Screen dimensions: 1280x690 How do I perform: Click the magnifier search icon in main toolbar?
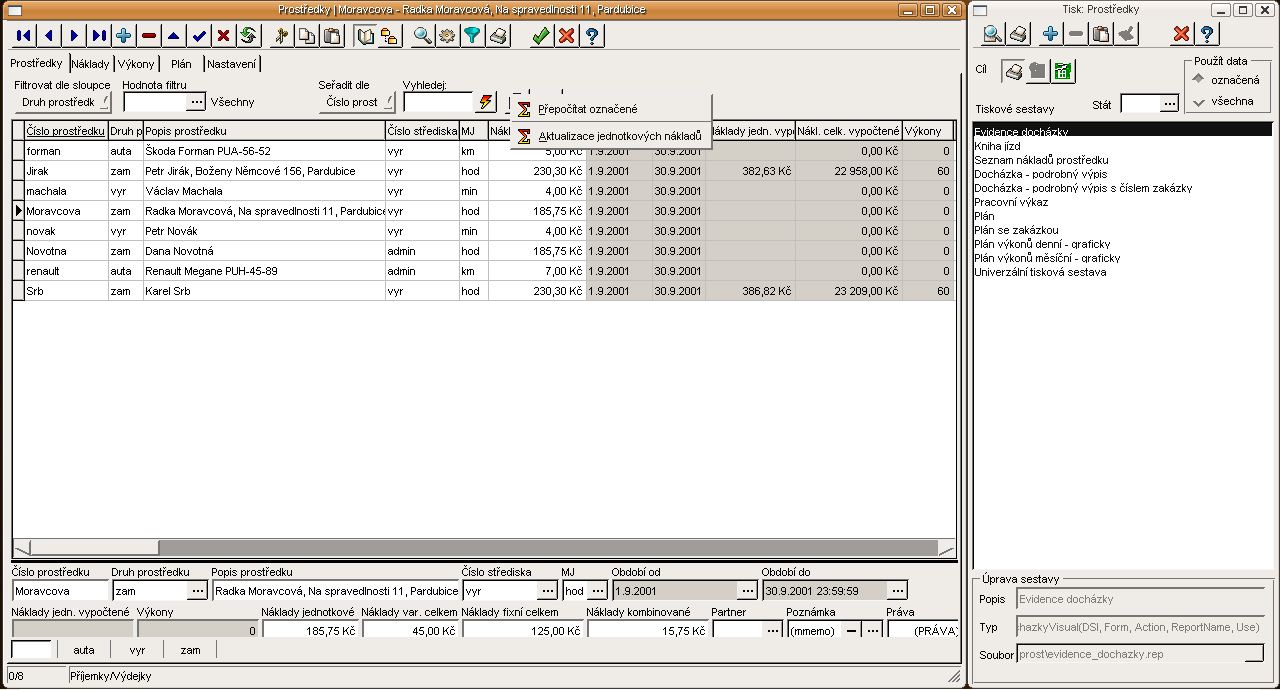(x=422, y=36)
